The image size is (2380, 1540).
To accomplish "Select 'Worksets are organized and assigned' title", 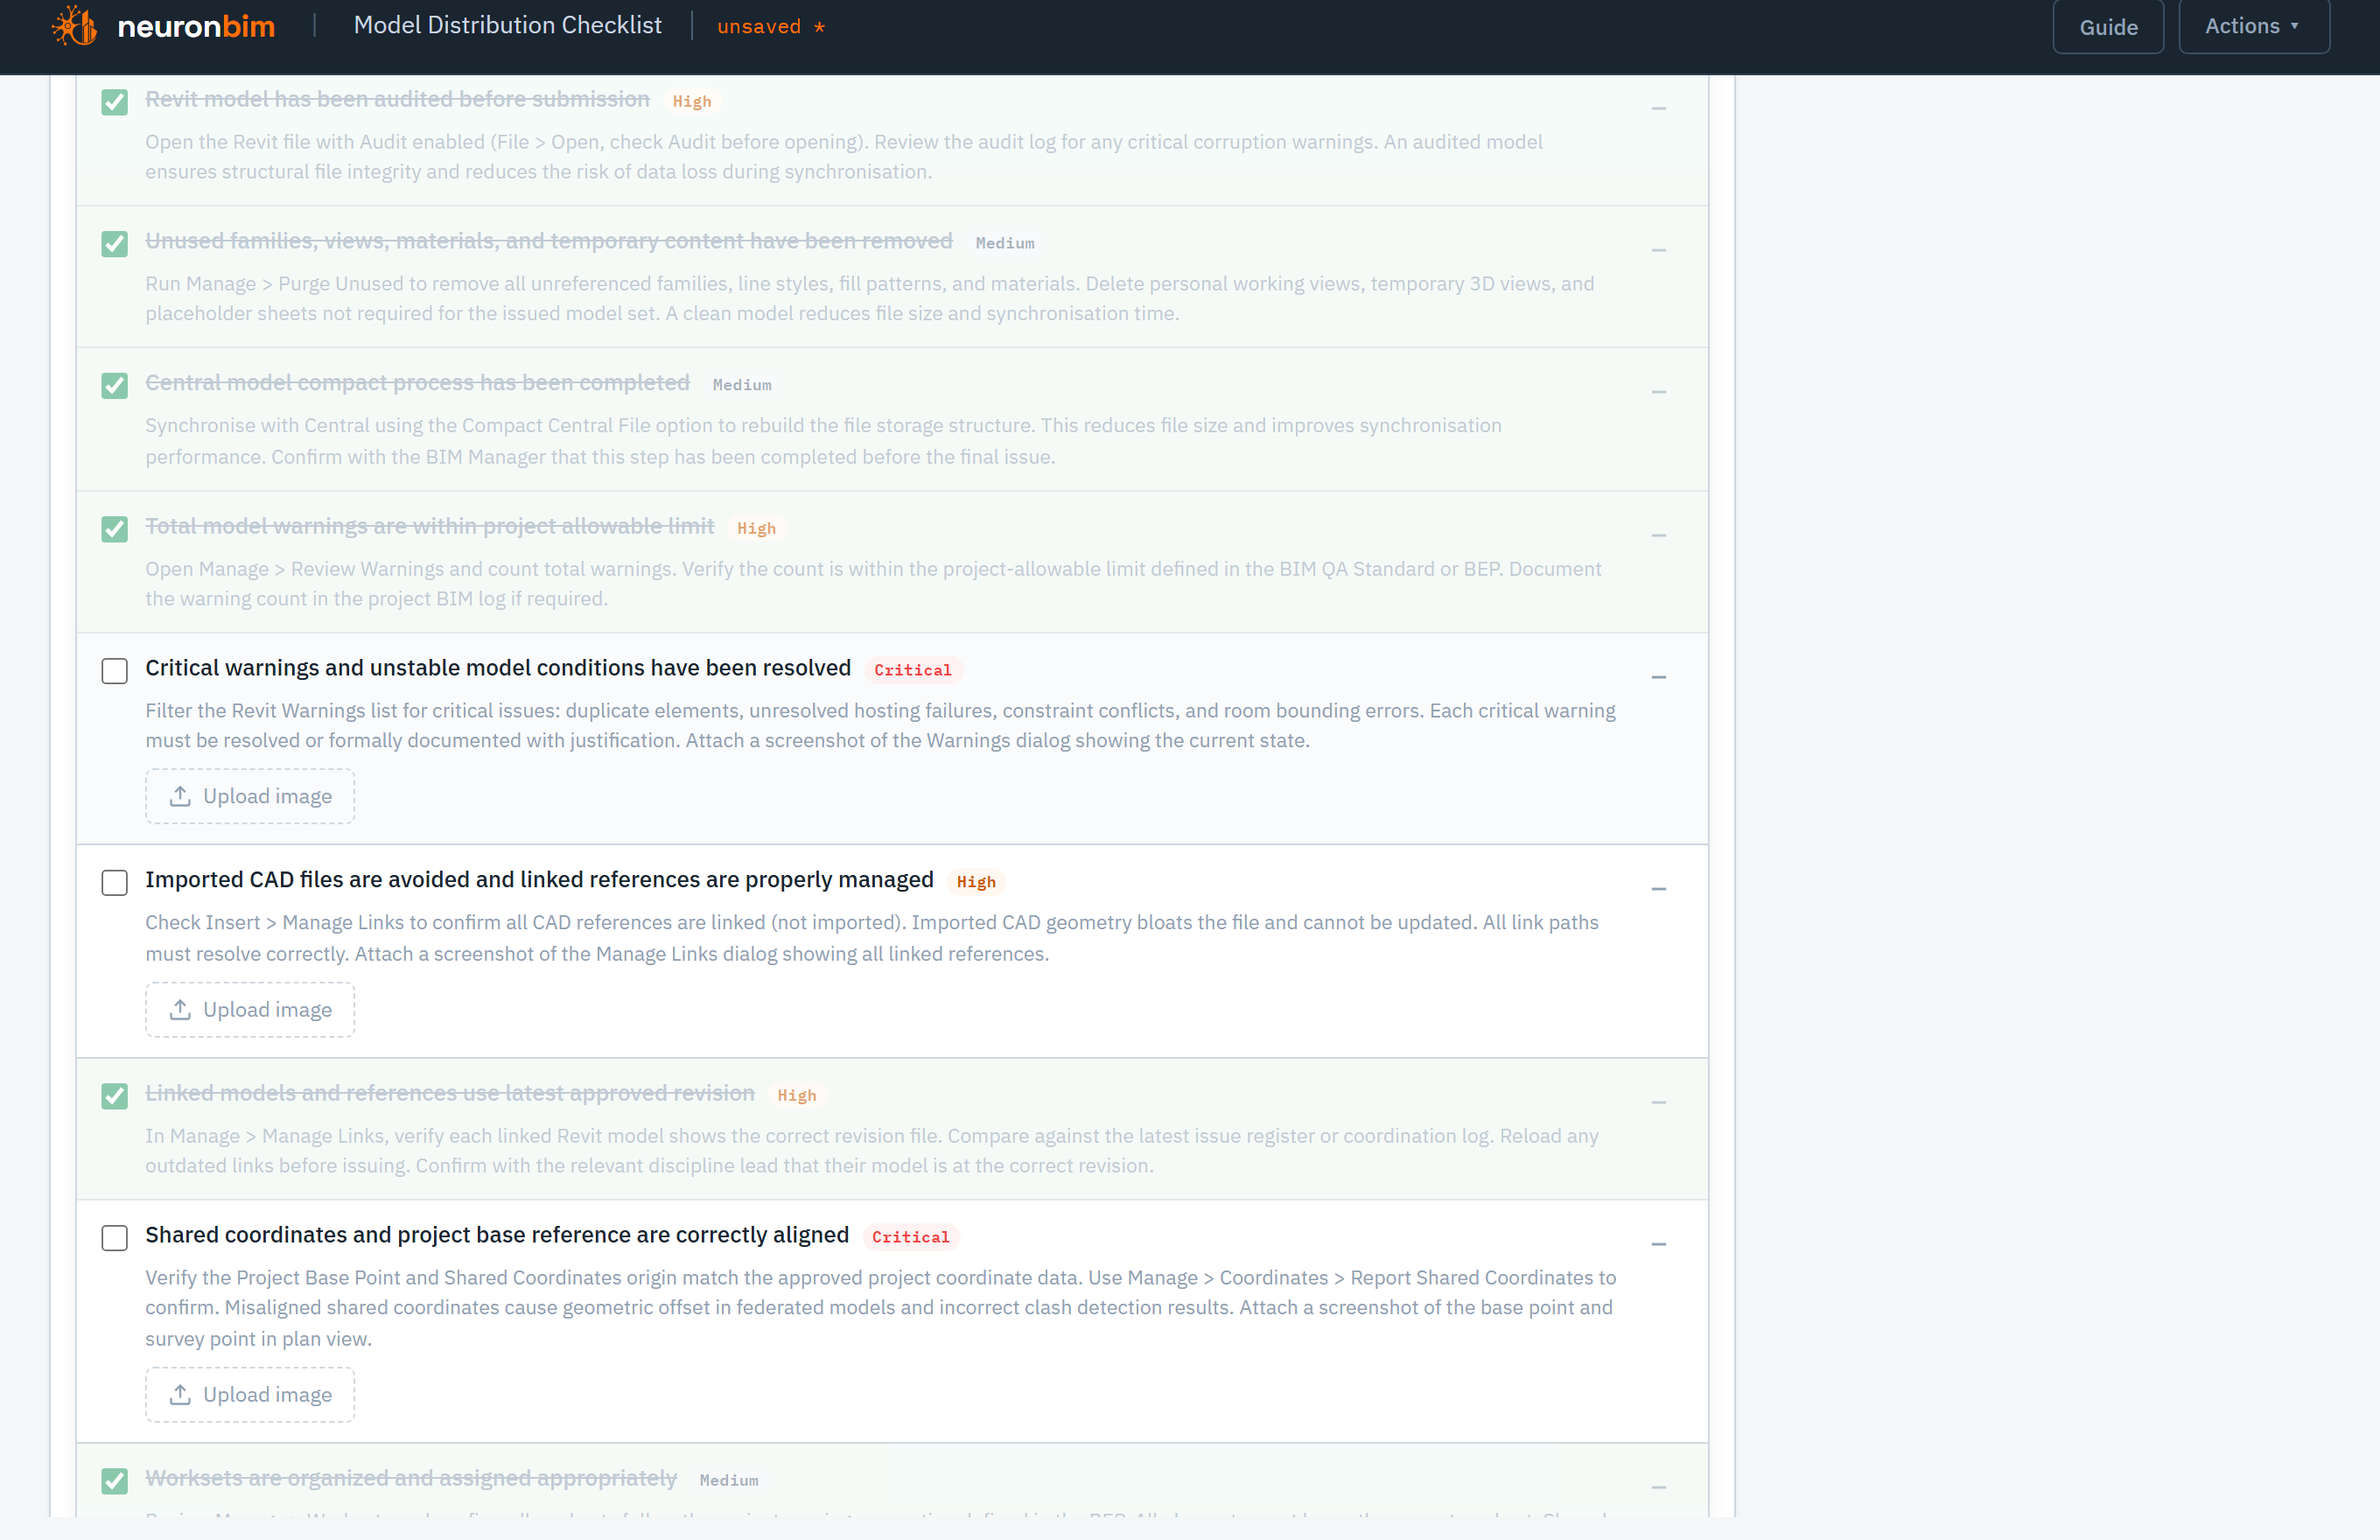I will pos(411,1479).
